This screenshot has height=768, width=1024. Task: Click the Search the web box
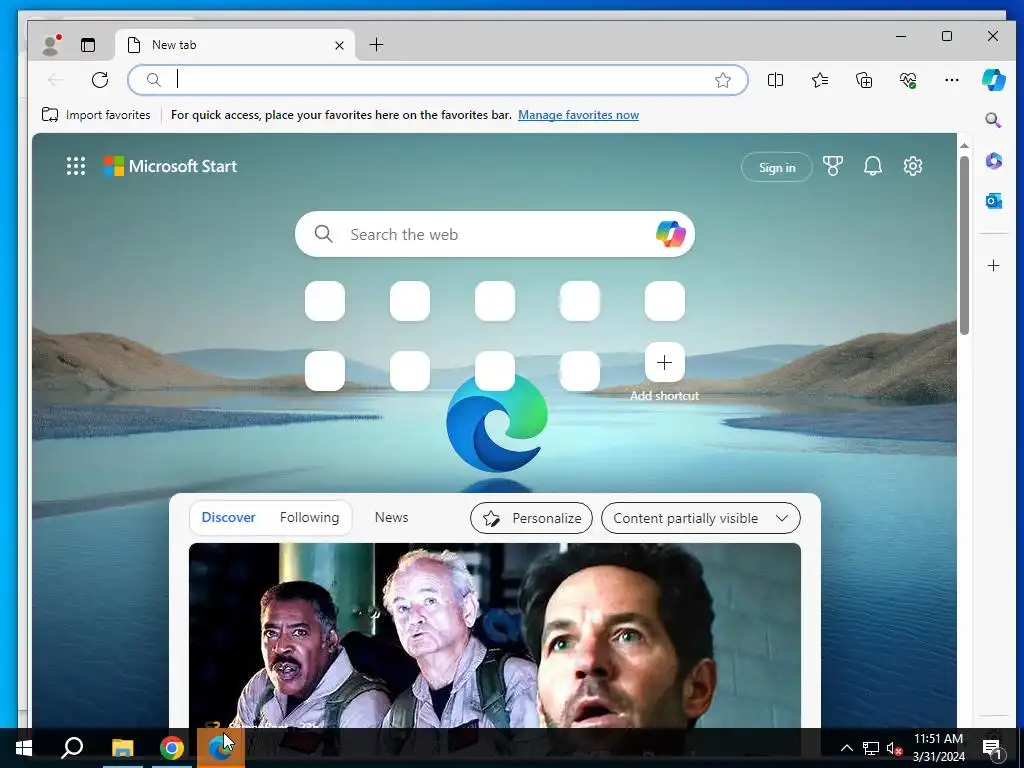[494, 234]
